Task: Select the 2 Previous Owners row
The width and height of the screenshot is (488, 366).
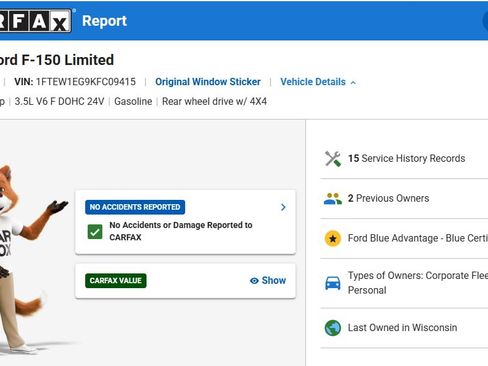Action: 404,199
